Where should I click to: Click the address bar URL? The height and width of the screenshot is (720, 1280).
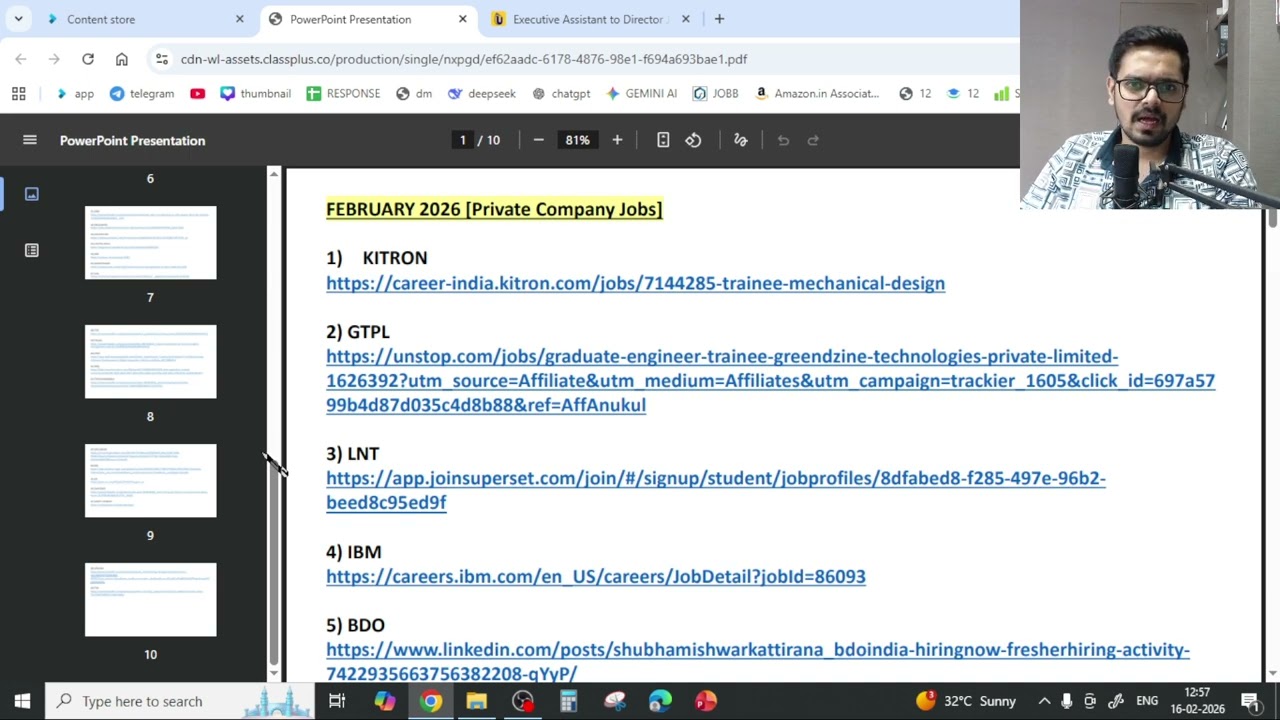coord(464,59)
